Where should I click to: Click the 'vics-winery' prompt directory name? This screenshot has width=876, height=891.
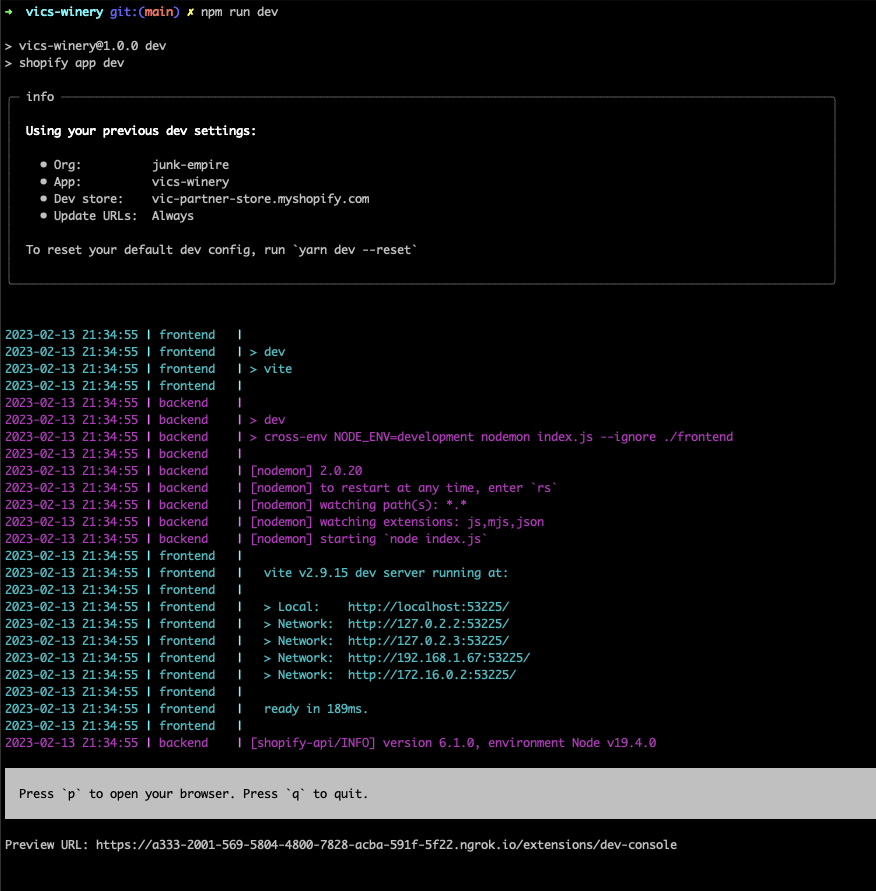point(64,12)
